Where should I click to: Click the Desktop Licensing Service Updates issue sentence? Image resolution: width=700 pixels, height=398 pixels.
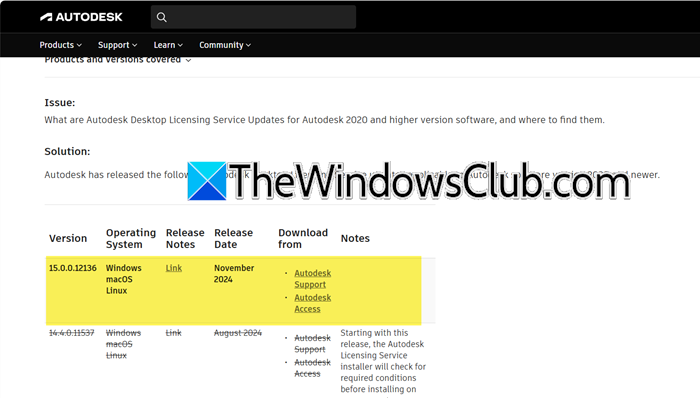[x=325, y=120]
